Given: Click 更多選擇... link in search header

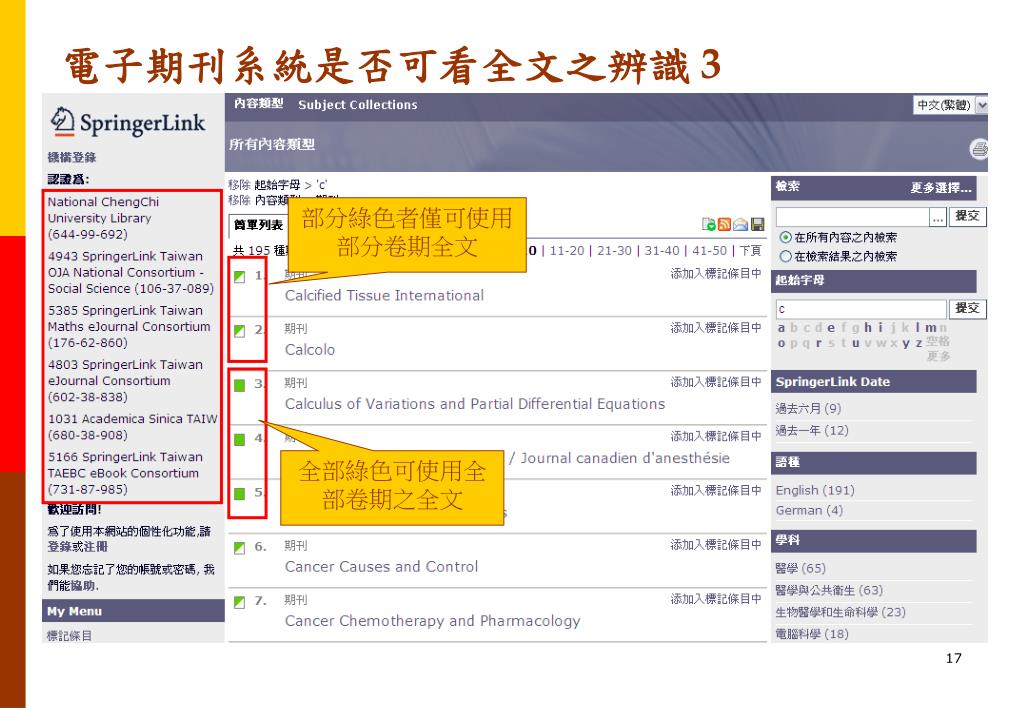Looking at the screenshot, I should point(941,188).
